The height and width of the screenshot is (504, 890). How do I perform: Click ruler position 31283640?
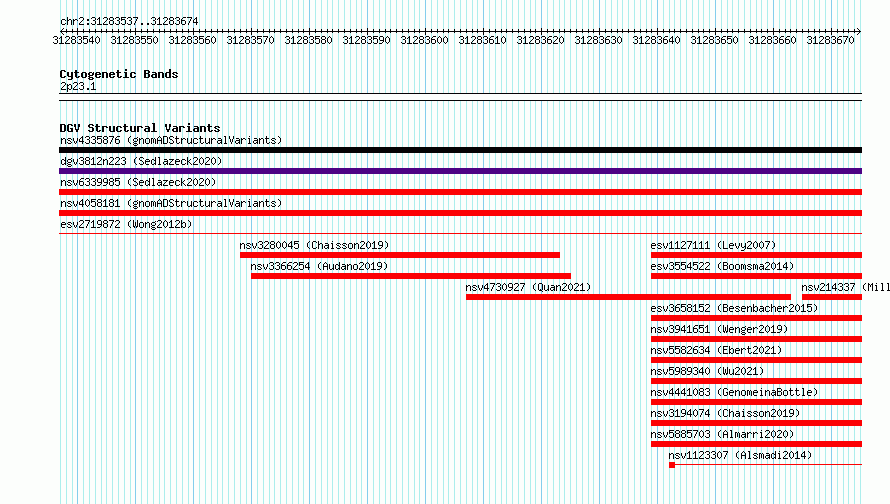pyautogui.click(x=656, y=40)
